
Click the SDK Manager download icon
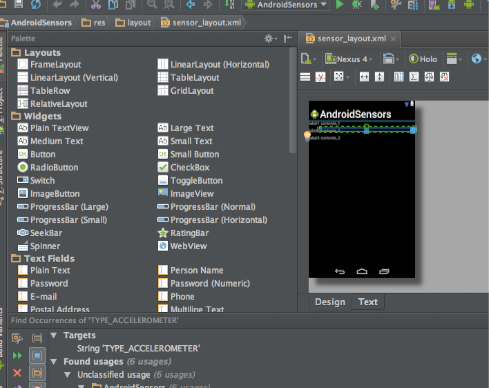click(452, 5)
